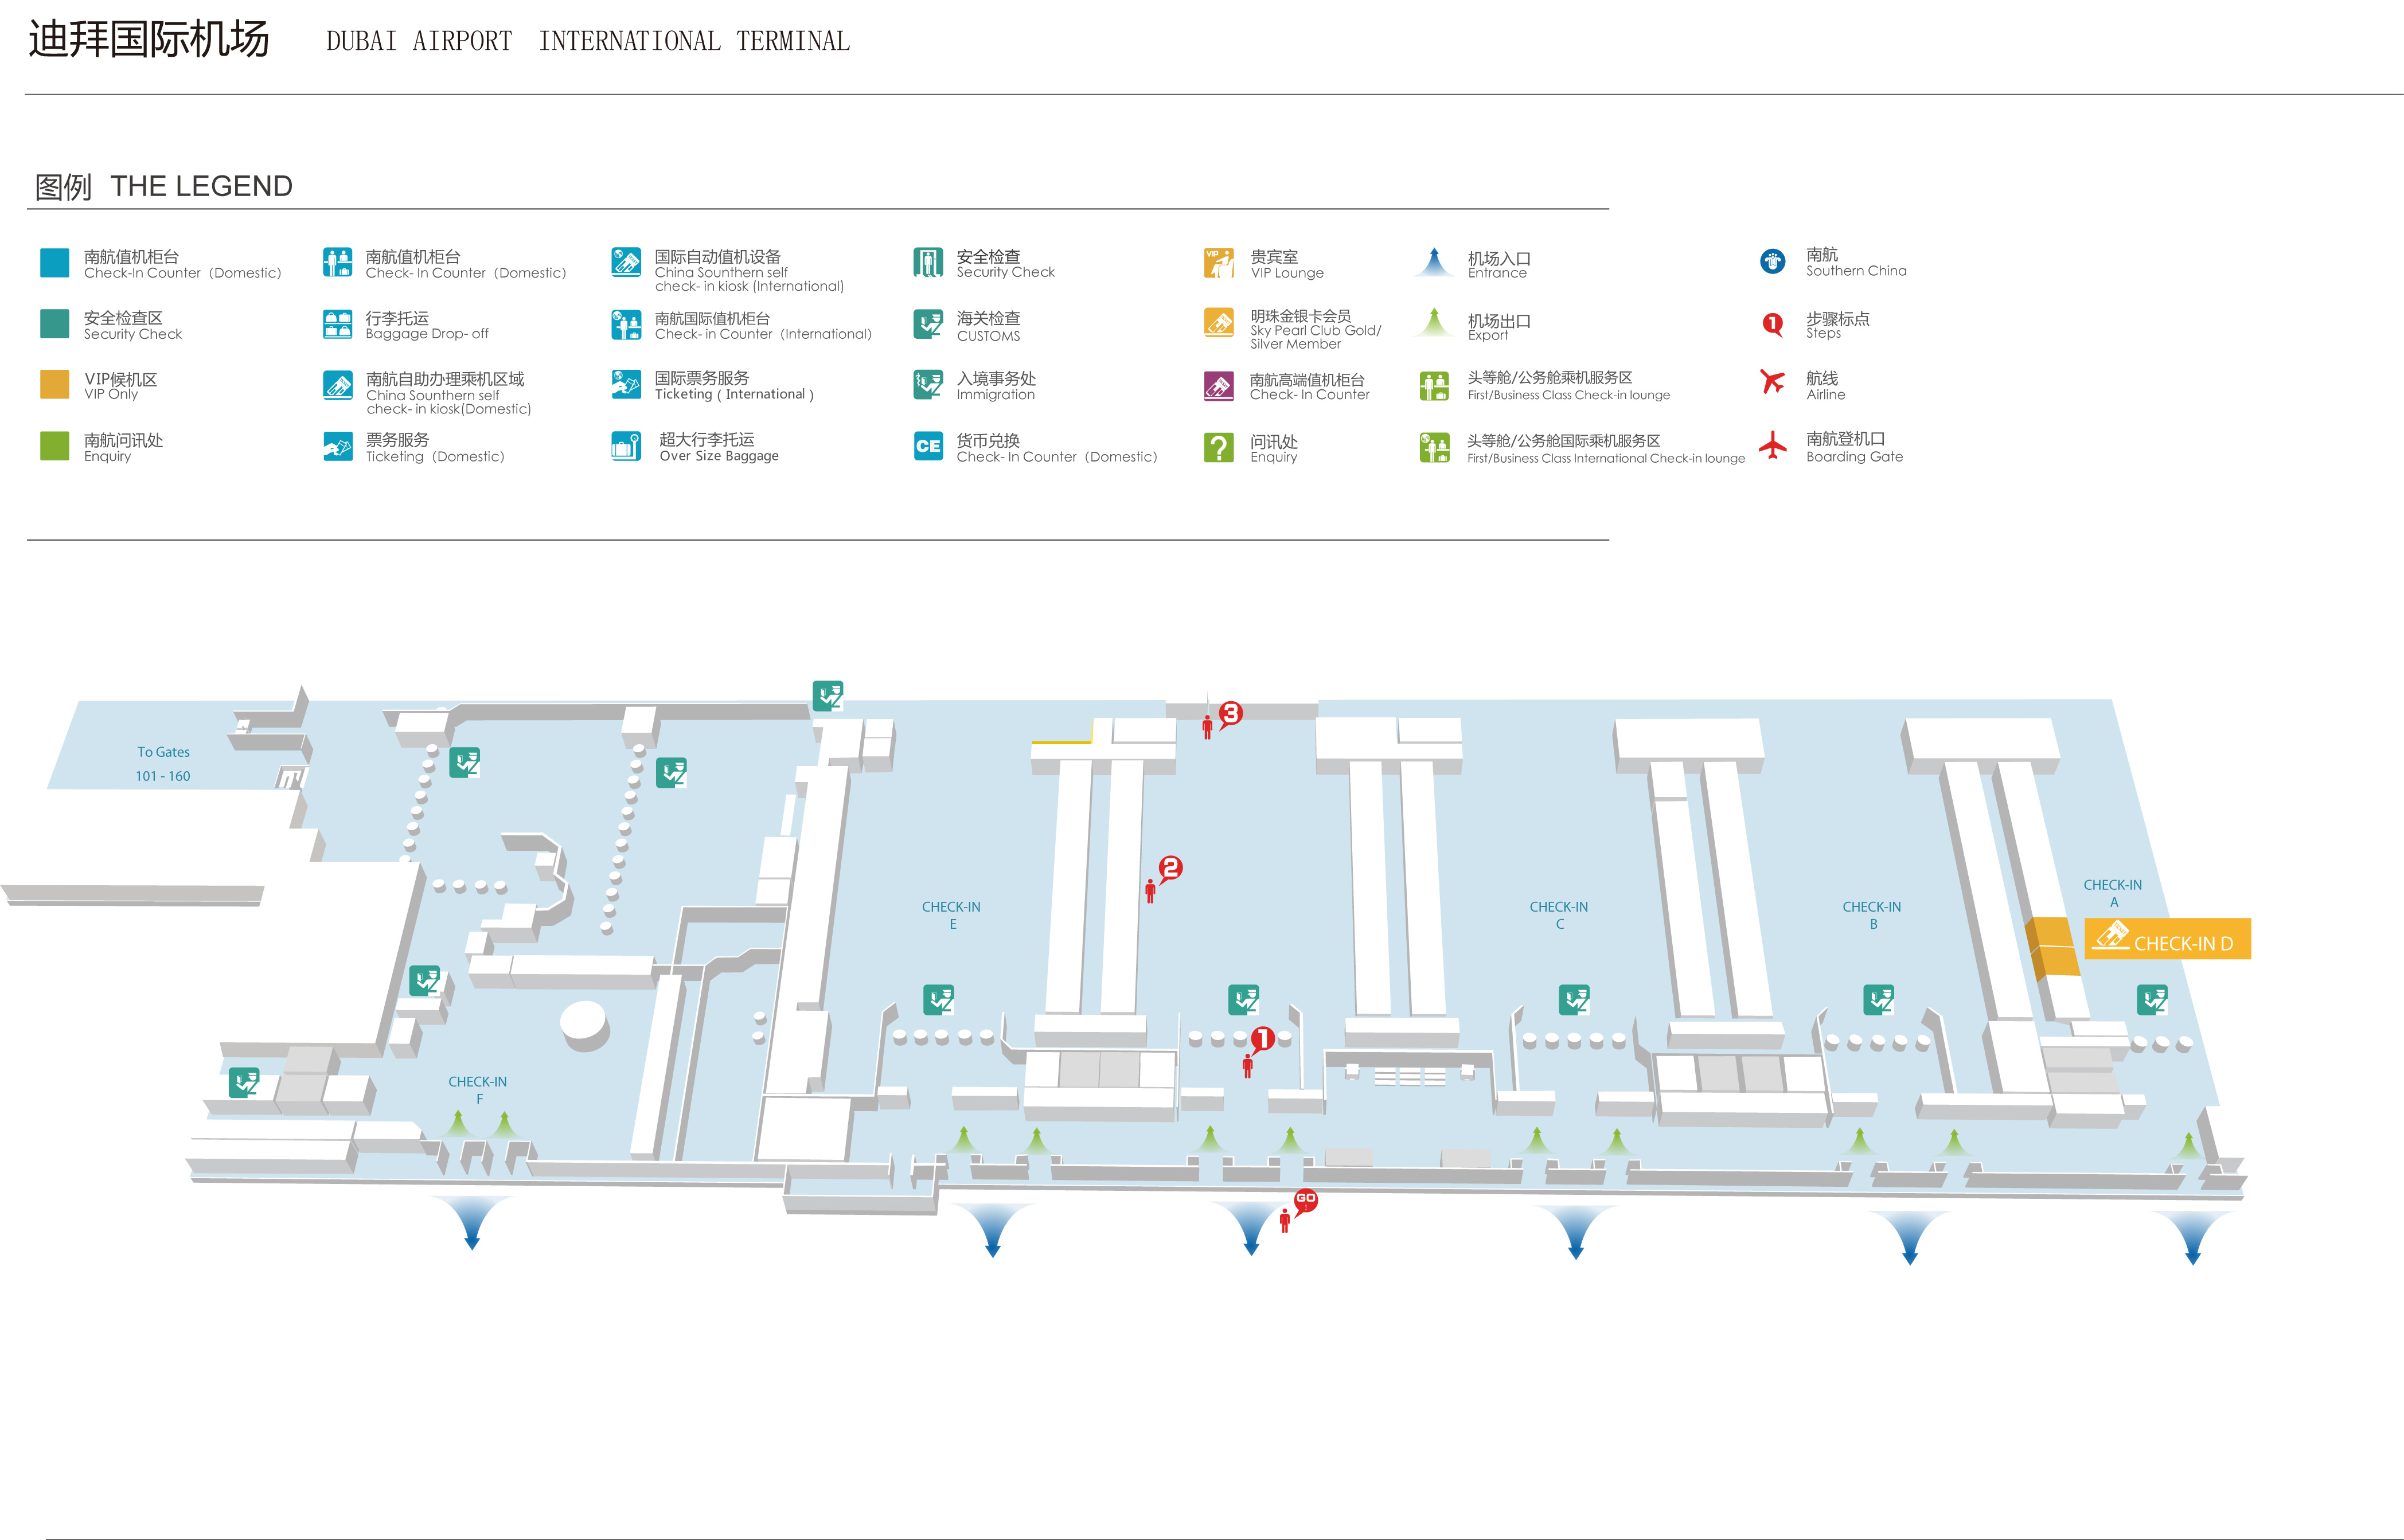Click the CHECK-IN F area label
This screenshot has width=2404, height=1540.
coord(477,1089)
